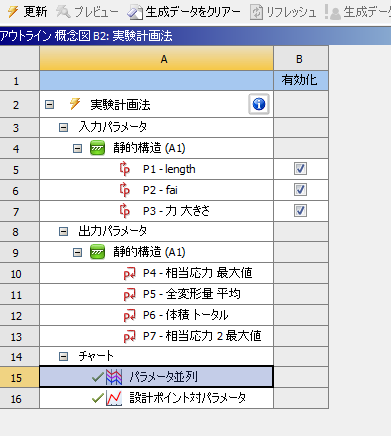Click the P4 相当応力 最大値 output parameter icon
The width and height of the screenshot is (391, 436).
[x=129, y=274]
